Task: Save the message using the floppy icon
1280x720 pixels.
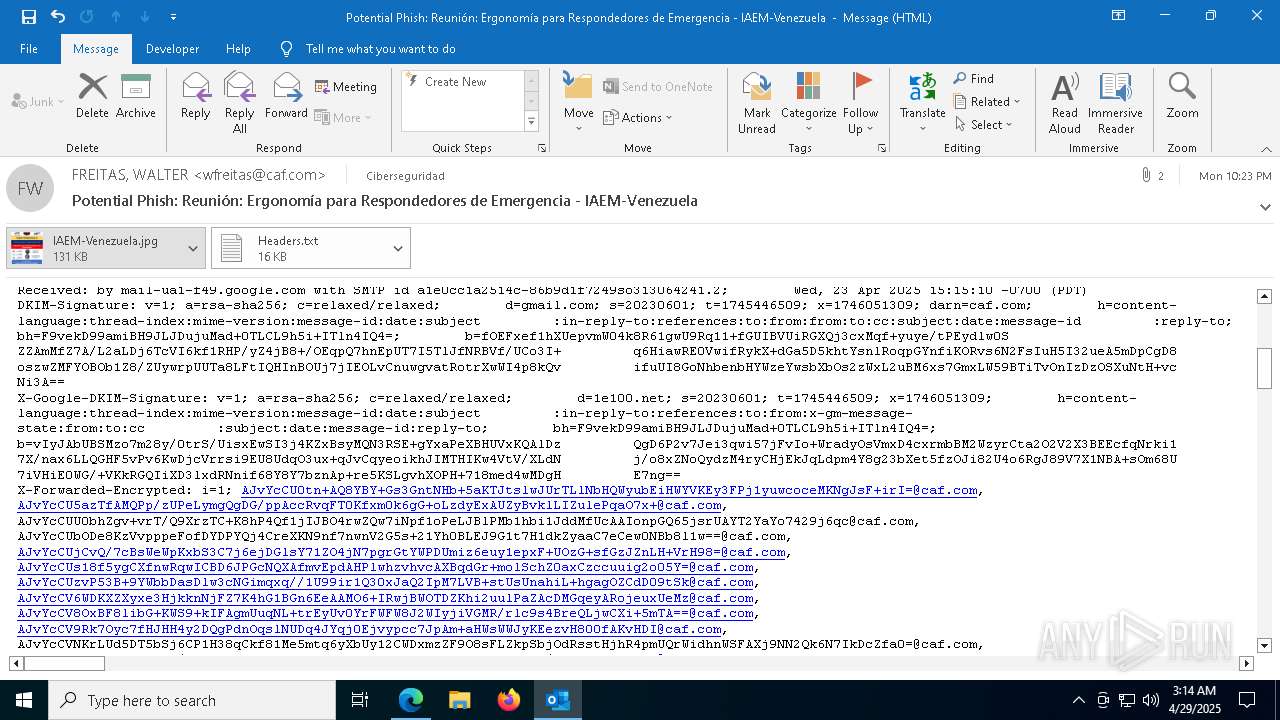Action: point(29,17)
